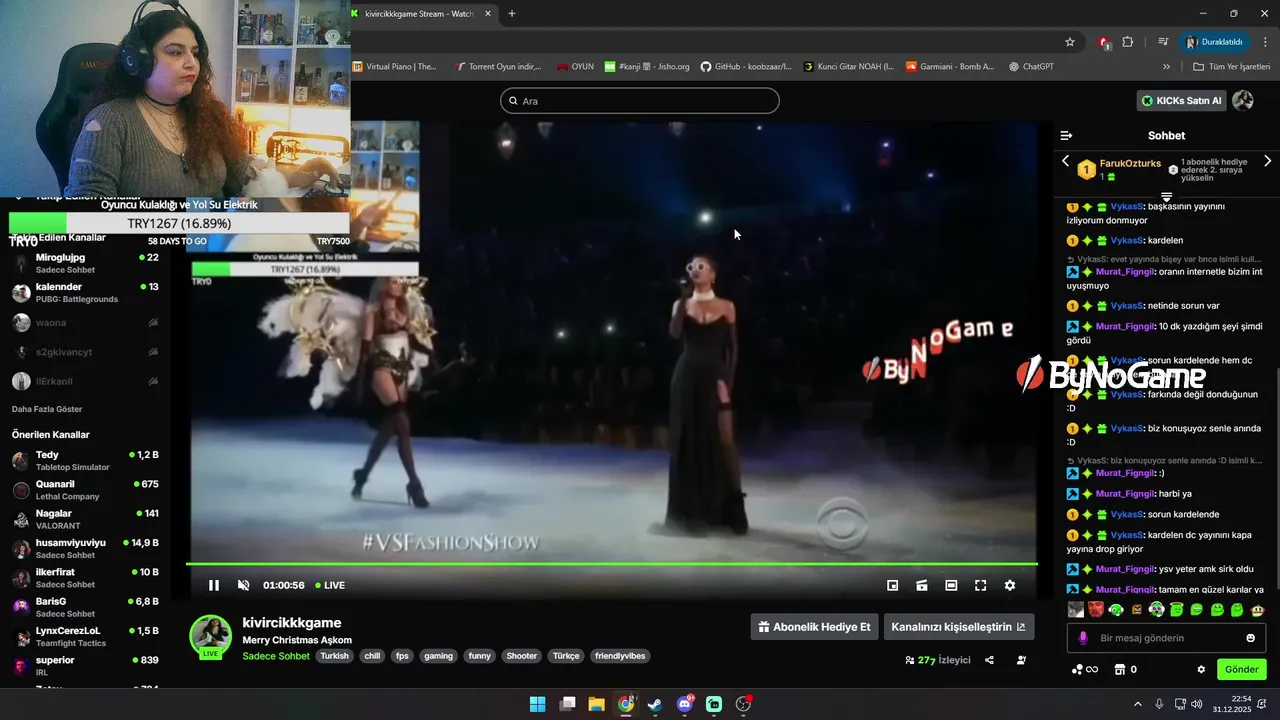
Task: Insert the red face emote from quick emotes
Action: 1096,609
